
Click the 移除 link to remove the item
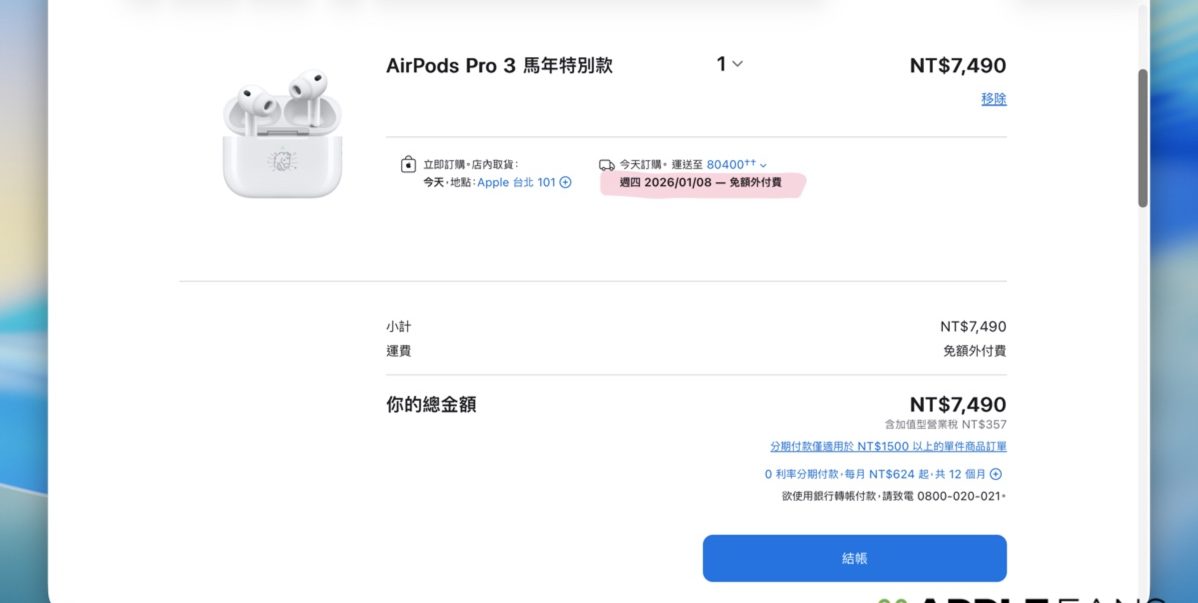pyautogui.click(x=993, y=99)
